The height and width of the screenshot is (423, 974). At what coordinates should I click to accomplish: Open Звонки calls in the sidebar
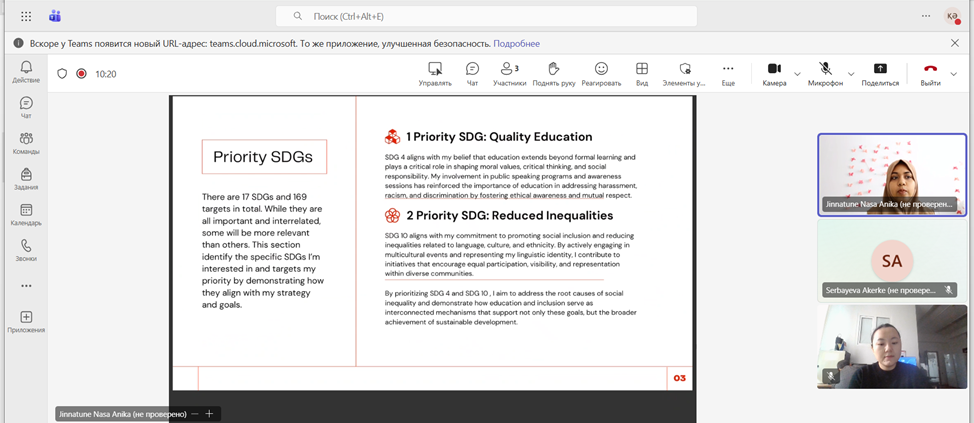26,250
